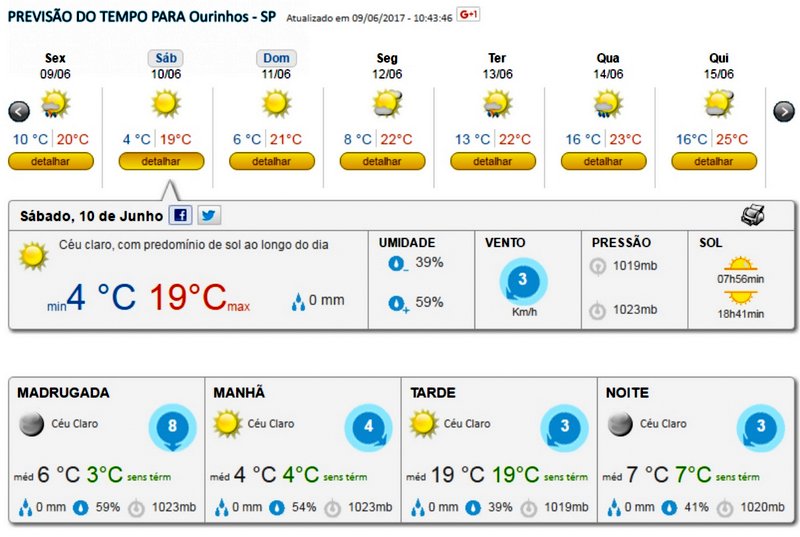Screen dimensions: 800x537
Task: Share forecast on Twitter icon
Action: pos(209,215)
